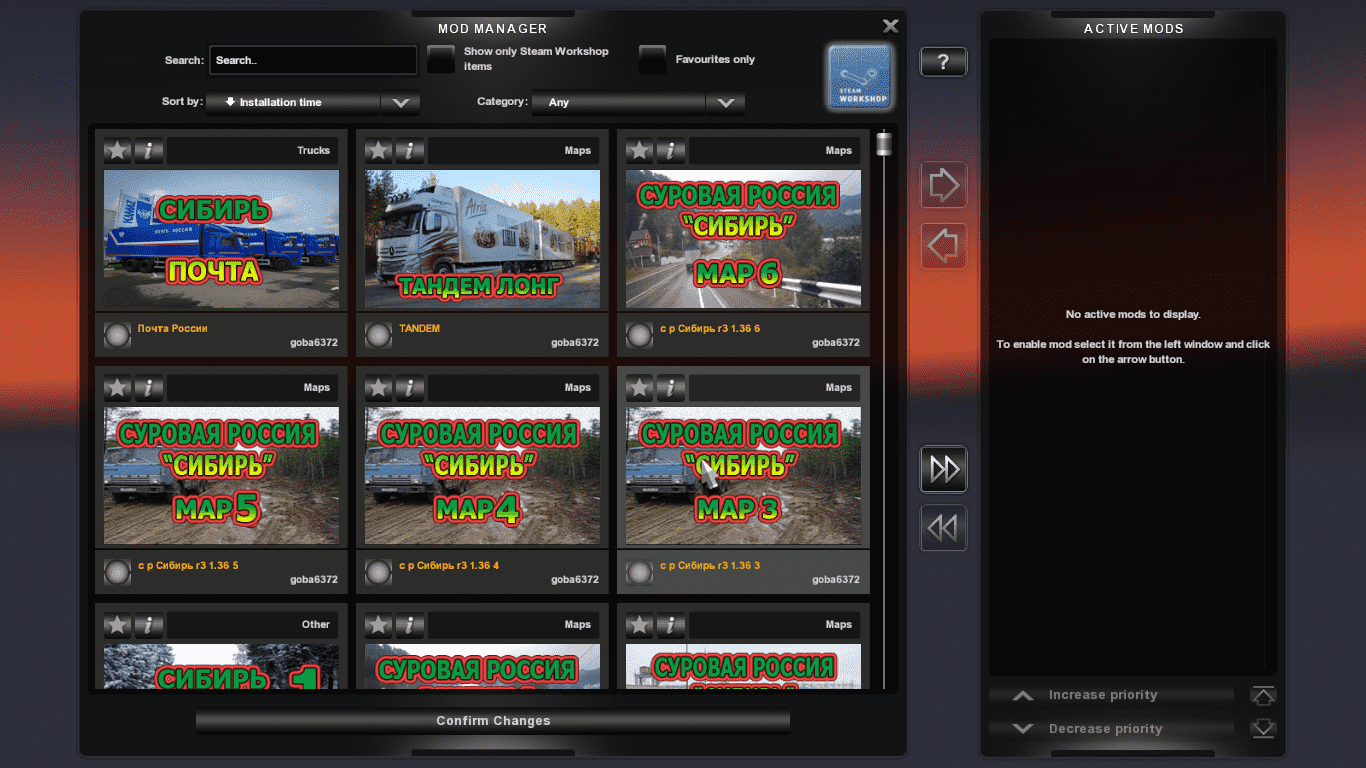Select the Суровая Россия Map 5 thumbnail
The width and height of the screenshot is (1366, 768).
point(221,476)
